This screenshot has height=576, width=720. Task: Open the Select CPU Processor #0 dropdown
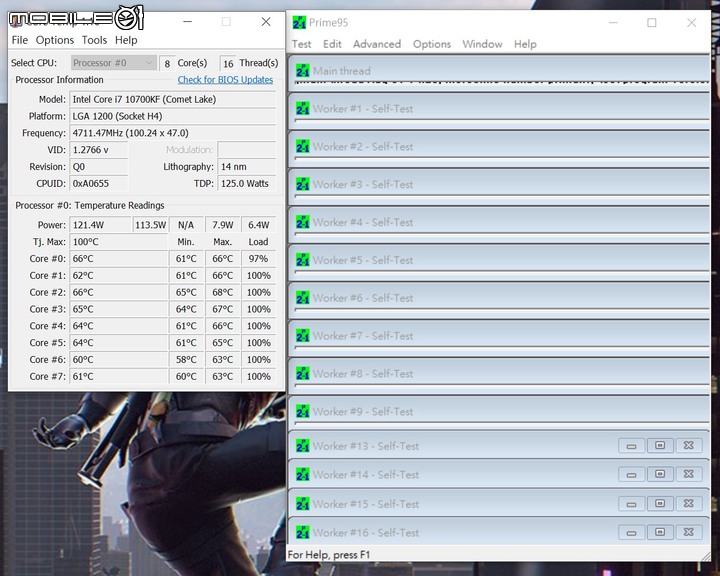(x=114, y=63)
